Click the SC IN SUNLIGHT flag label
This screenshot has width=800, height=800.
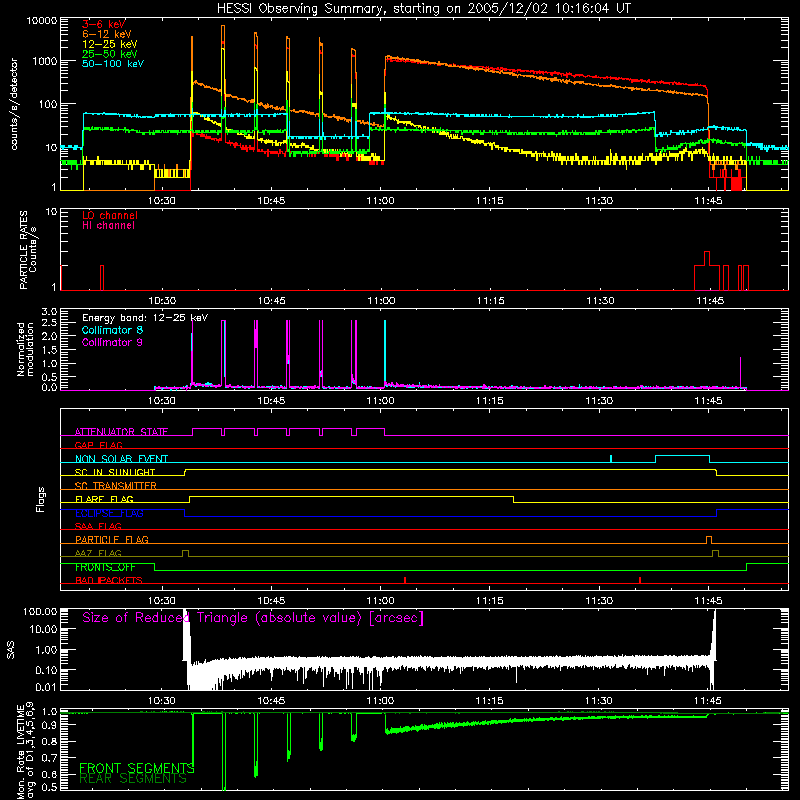[x=115, y=472]
